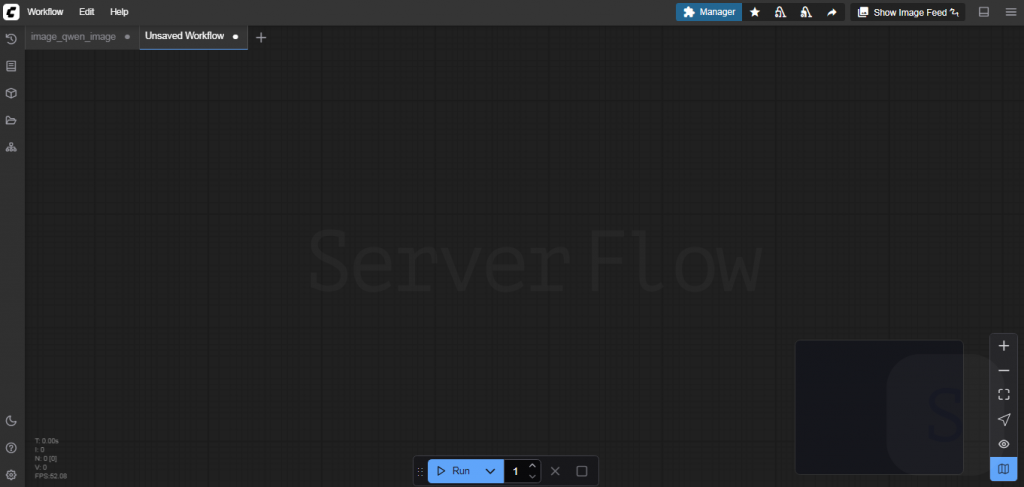This screenshot has height=487, width=1024.
Task: Click the vacuum icon beside the star
Action: tap(780, 12)
